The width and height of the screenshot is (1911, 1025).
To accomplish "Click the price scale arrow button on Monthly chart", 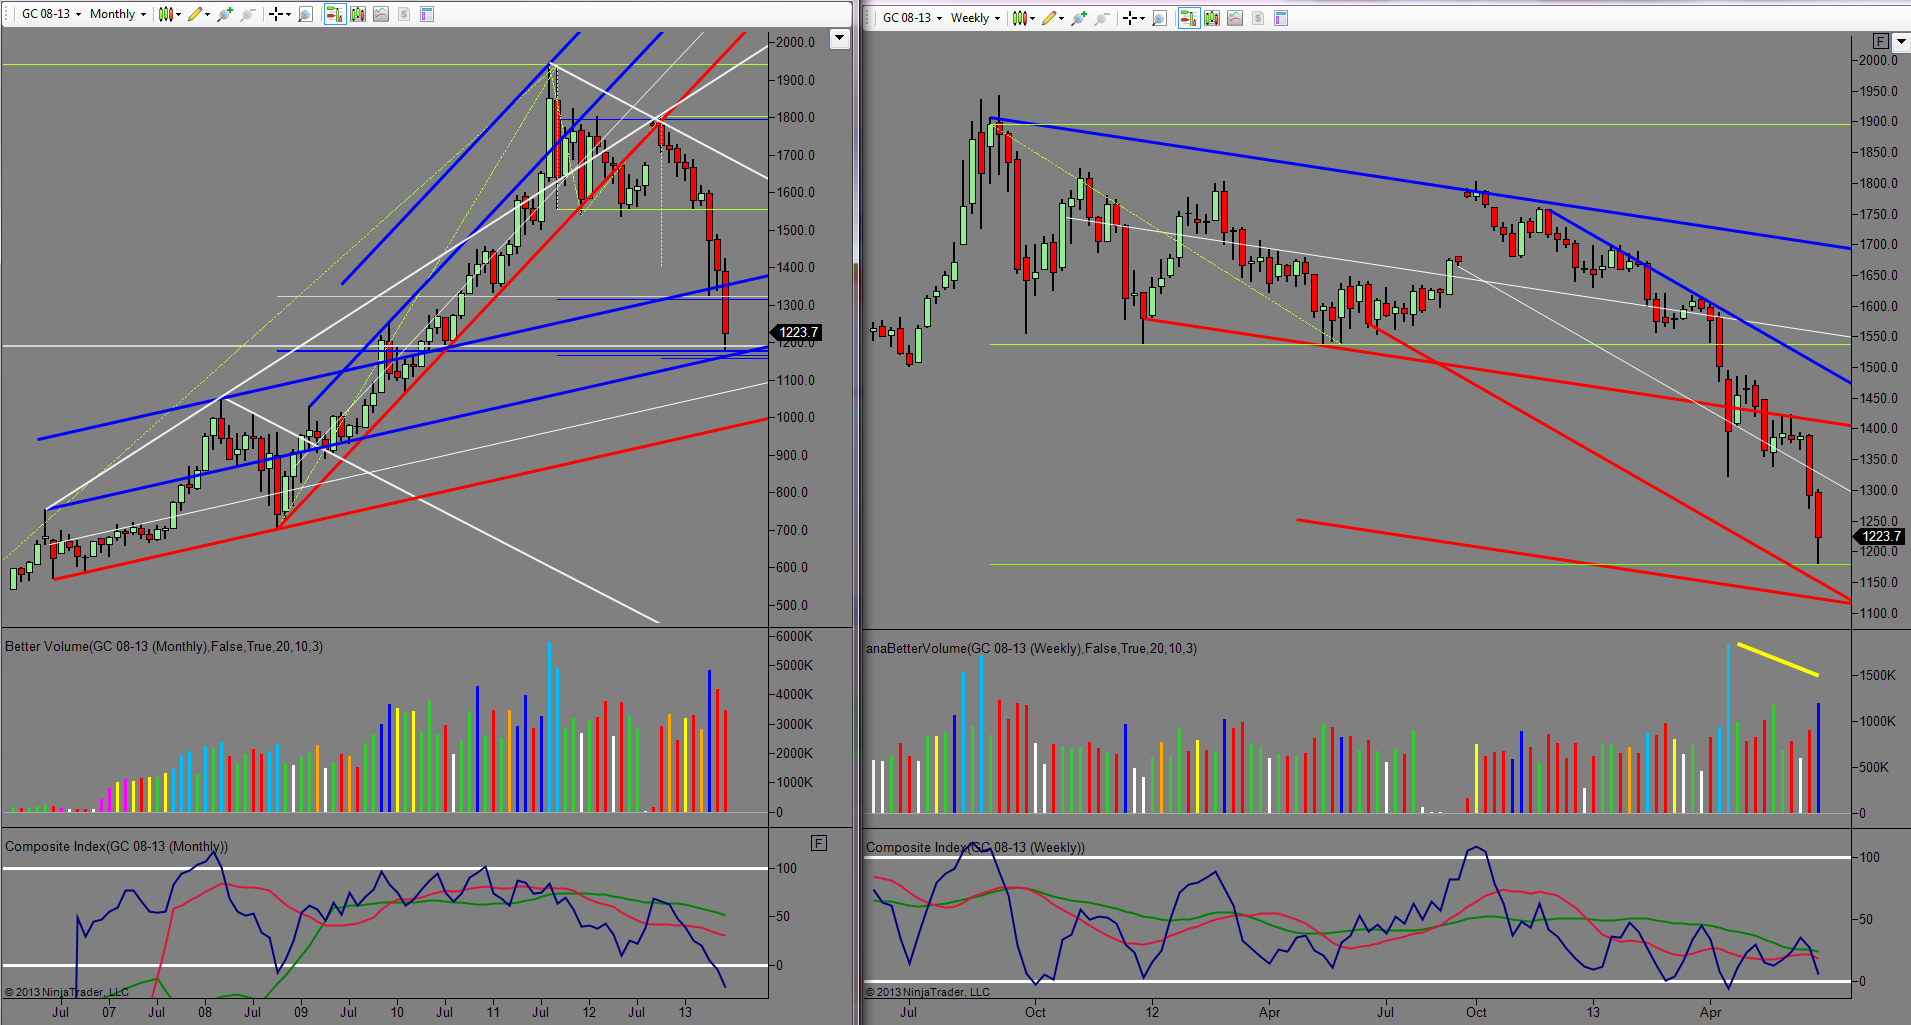I will (840, 39).
